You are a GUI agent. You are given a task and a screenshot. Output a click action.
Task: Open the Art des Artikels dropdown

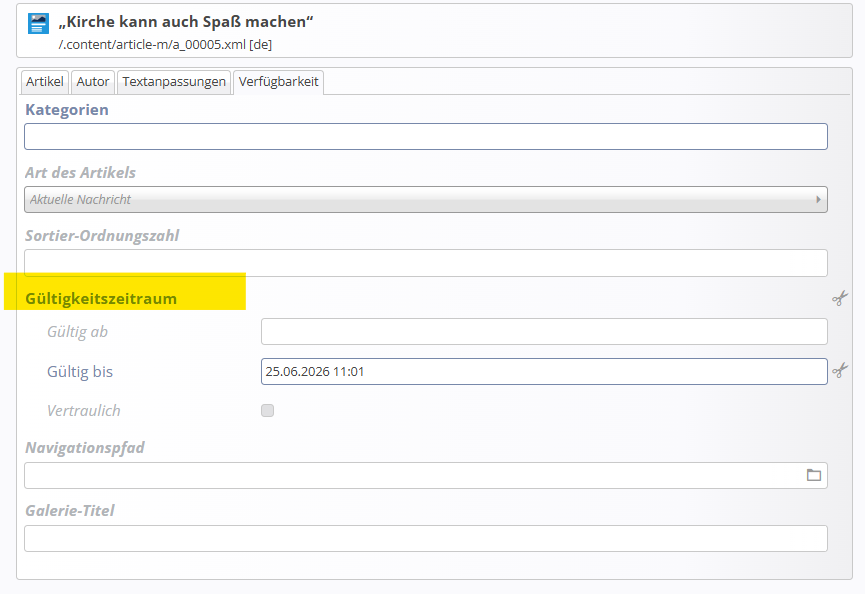point(426,199)
